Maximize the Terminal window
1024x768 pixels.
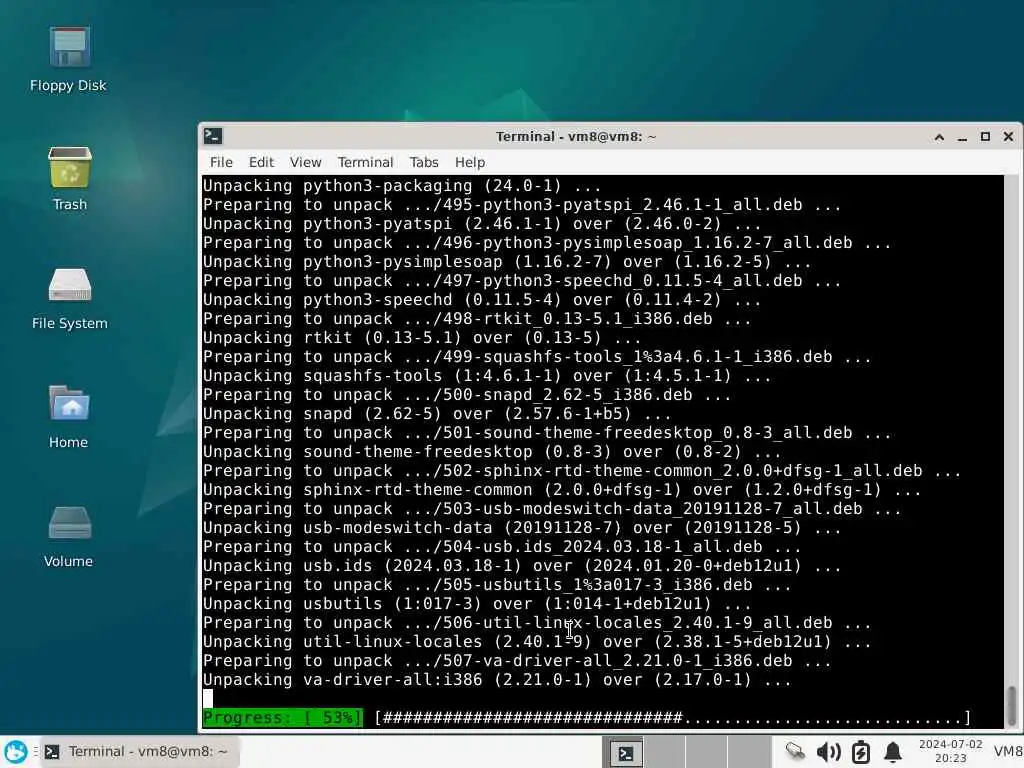click(985, 136)
